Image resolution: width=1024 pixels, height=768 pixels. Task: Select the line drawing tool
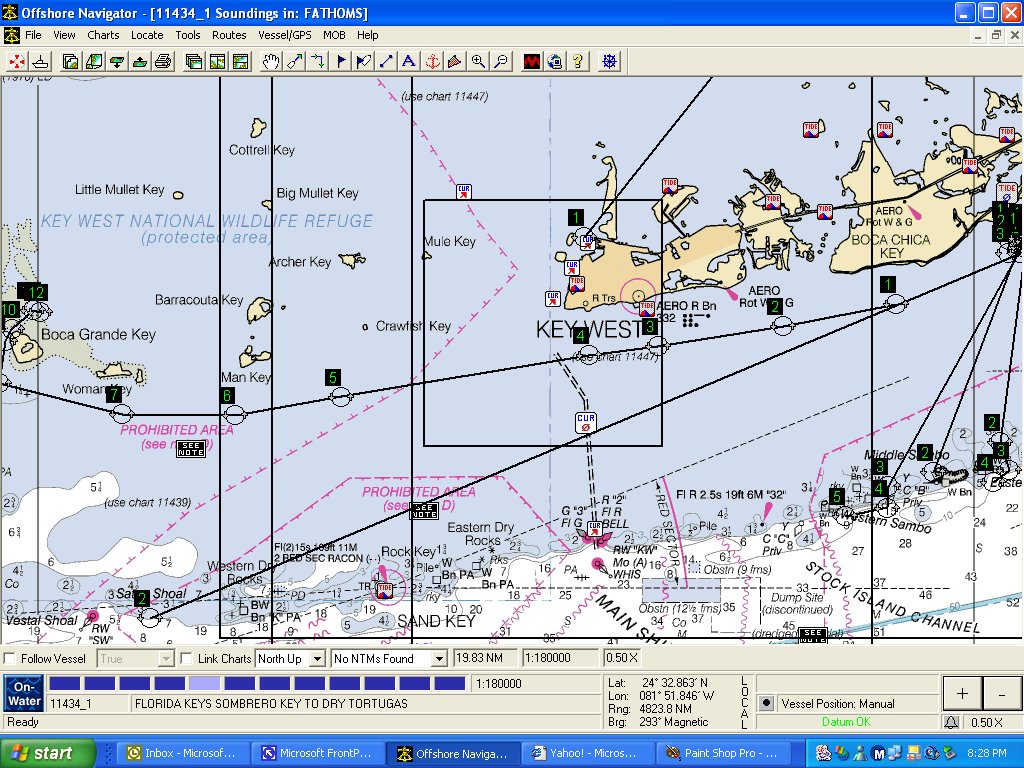point(386,61)
